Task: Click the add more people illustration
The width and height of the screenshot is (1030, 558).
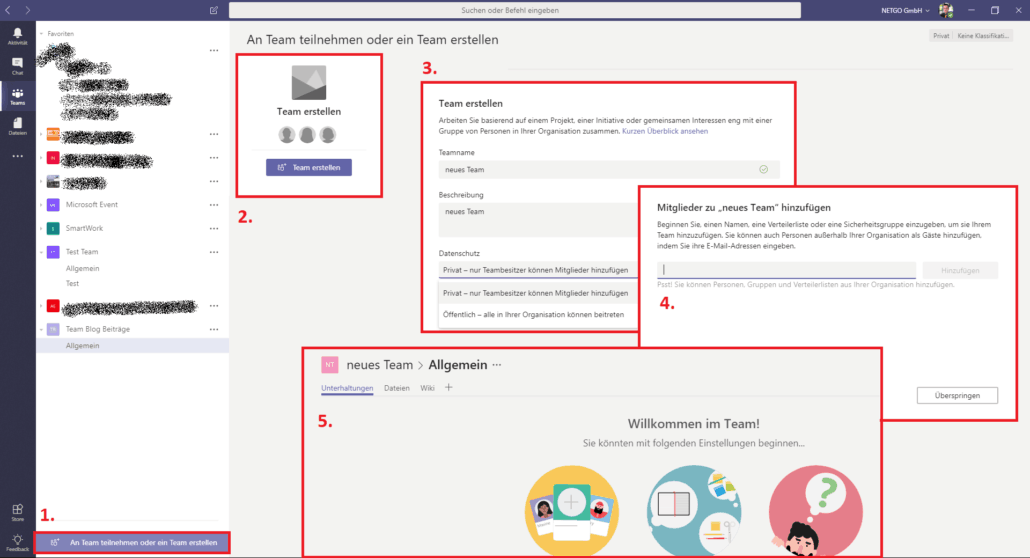Action: point(571,510)
